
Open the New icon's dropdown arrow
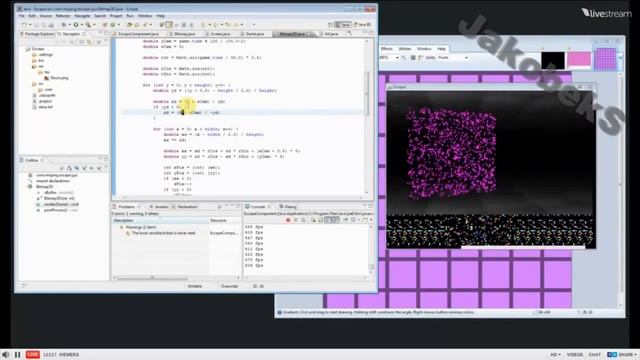pos(29,25)
